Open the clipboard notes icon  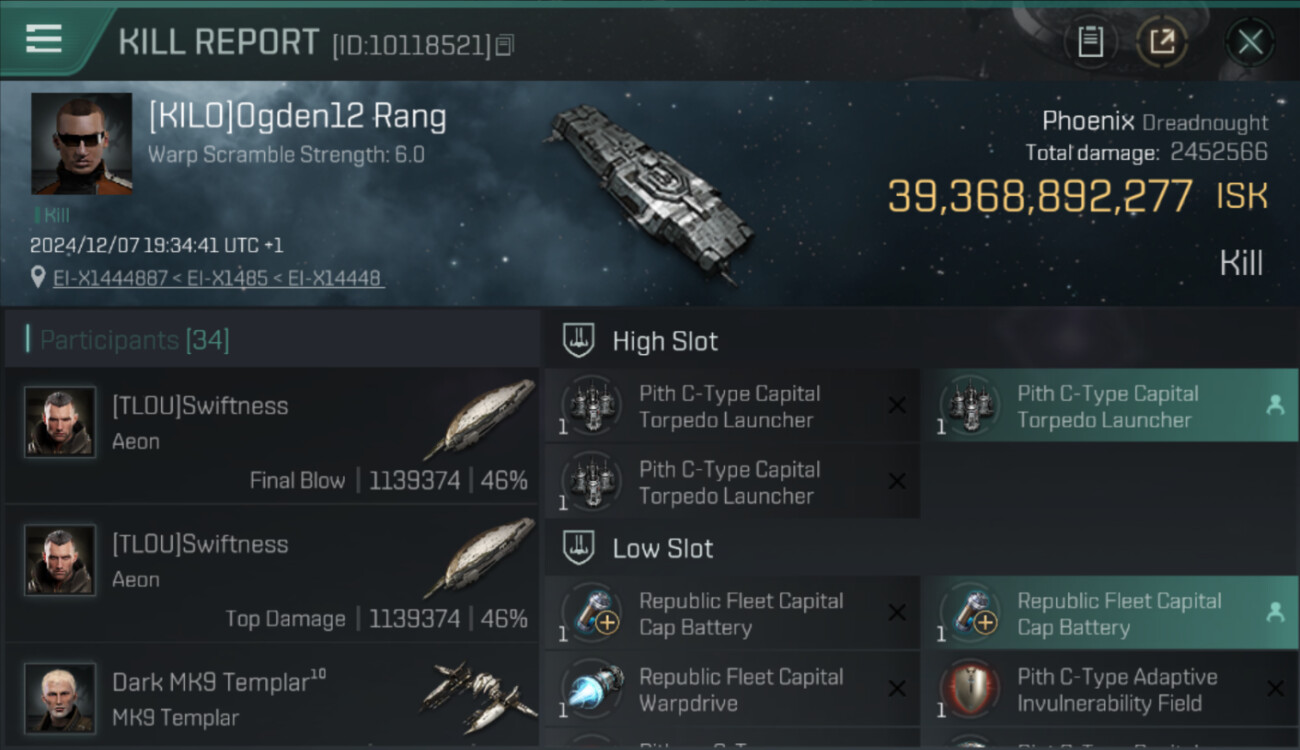coord(1090,42)
